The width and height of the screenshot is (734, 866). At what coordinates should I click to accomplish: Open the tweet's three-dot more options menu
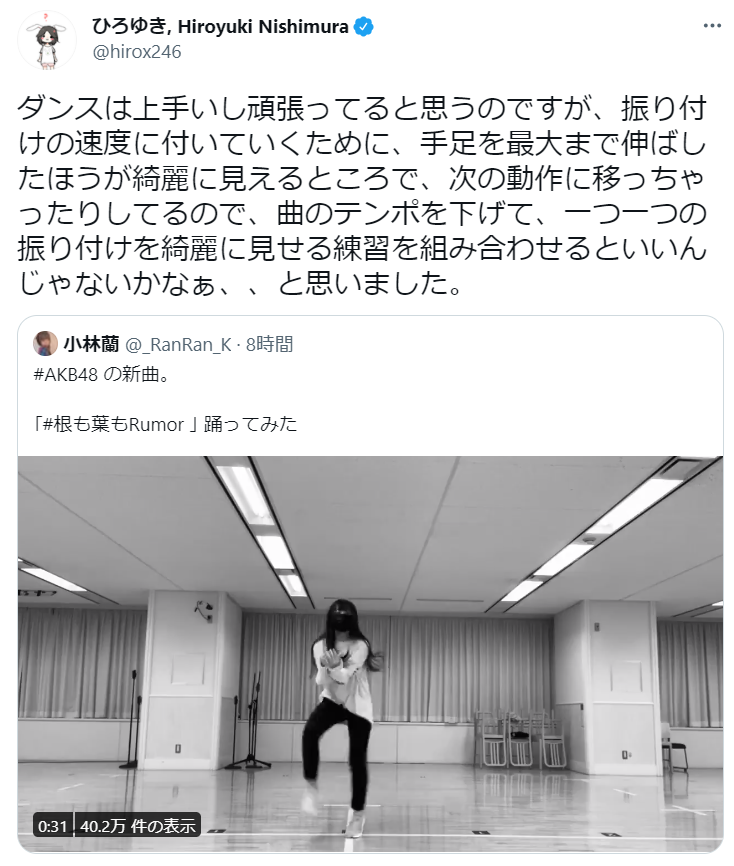[712, 26]
